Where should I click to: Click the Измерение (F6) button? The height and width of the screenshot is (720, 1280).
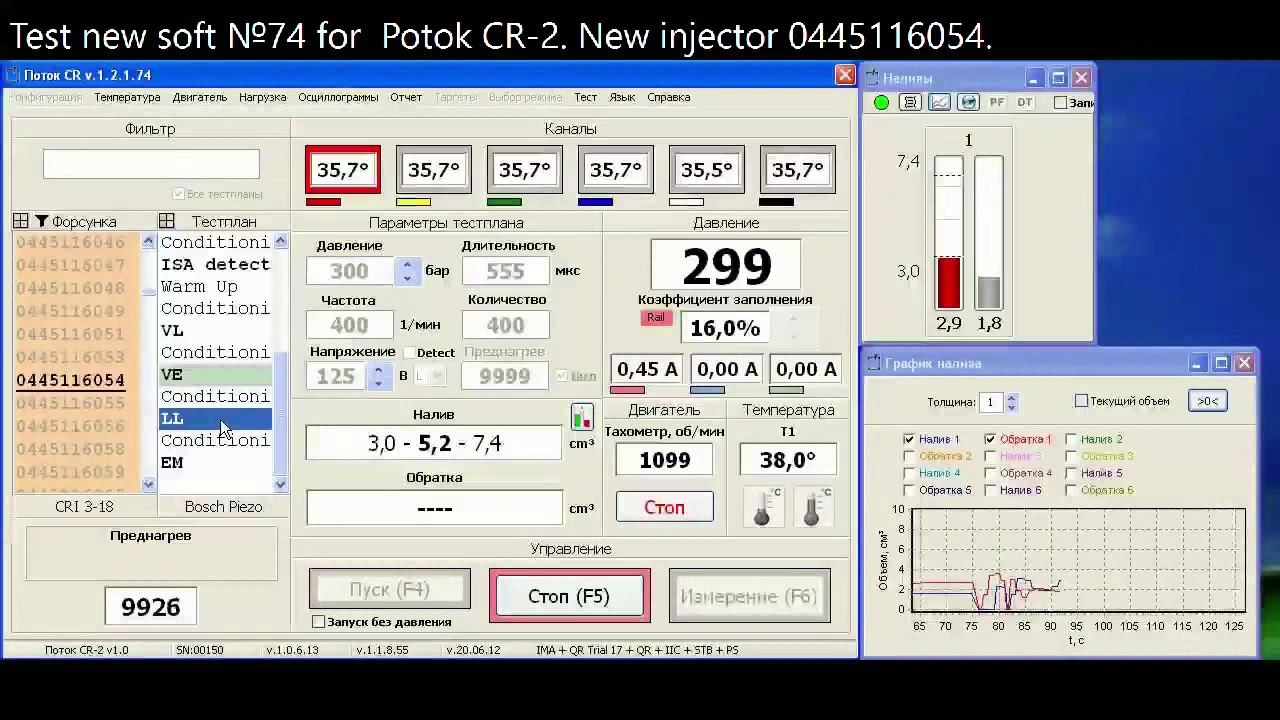[x=749, y=596]
